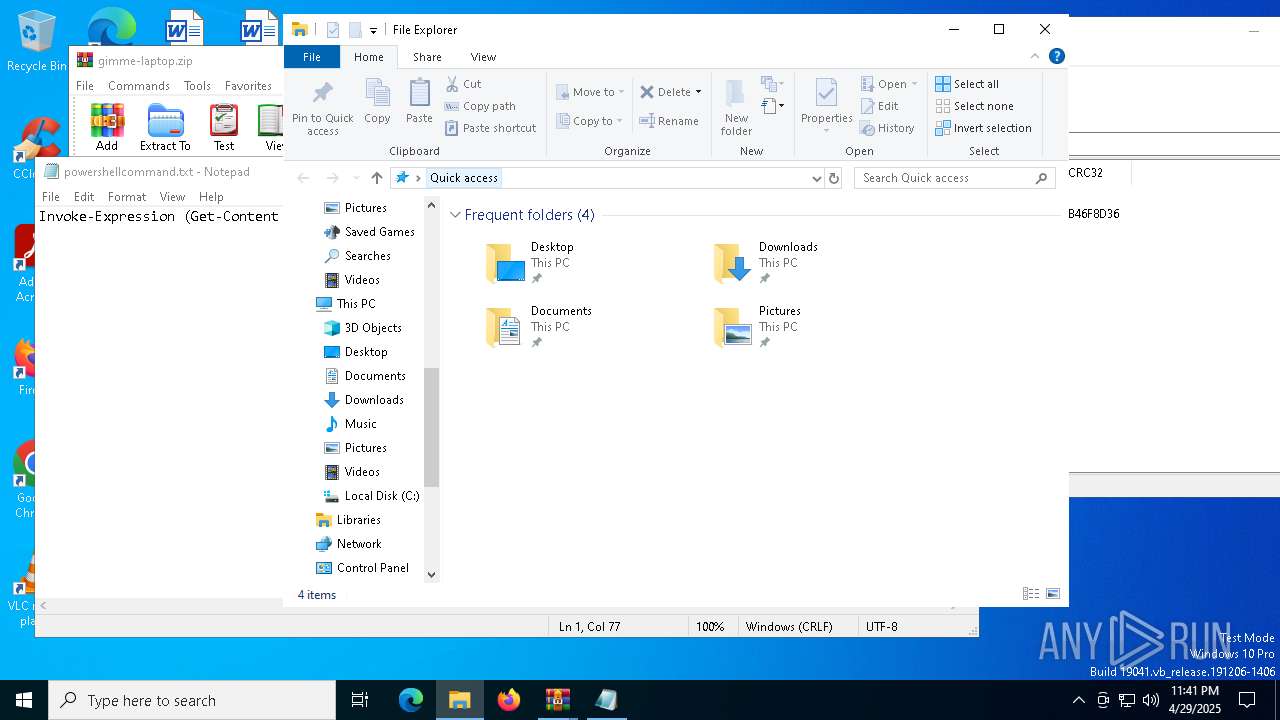Click WinRAR Extract To toolbar icon
1280x720 pixels.
[x=165, y=127]
